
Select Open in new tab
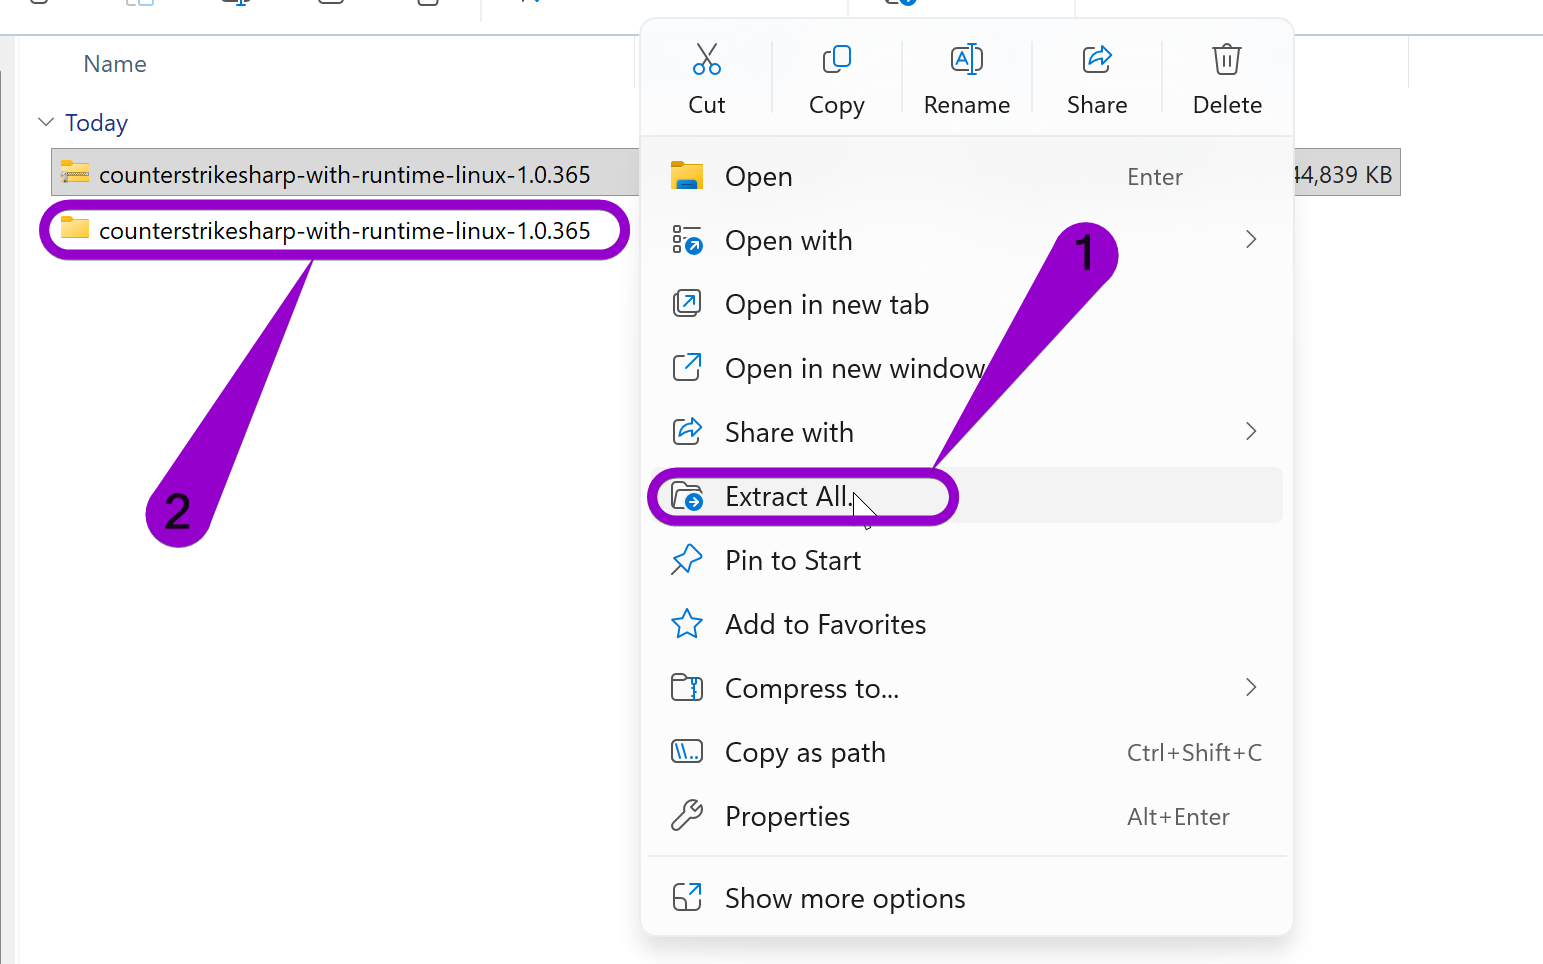(827, 304)
